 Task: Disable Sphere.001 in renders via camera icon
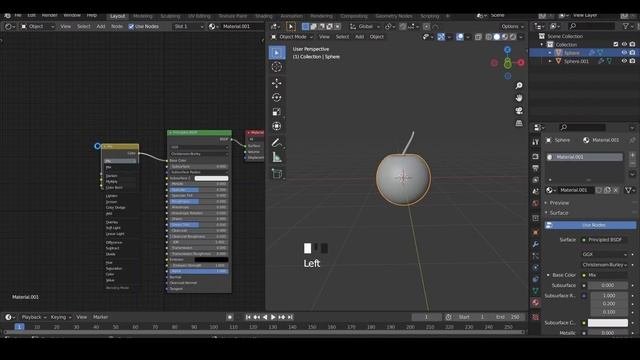pyautogui.click(x=632, y=61)
